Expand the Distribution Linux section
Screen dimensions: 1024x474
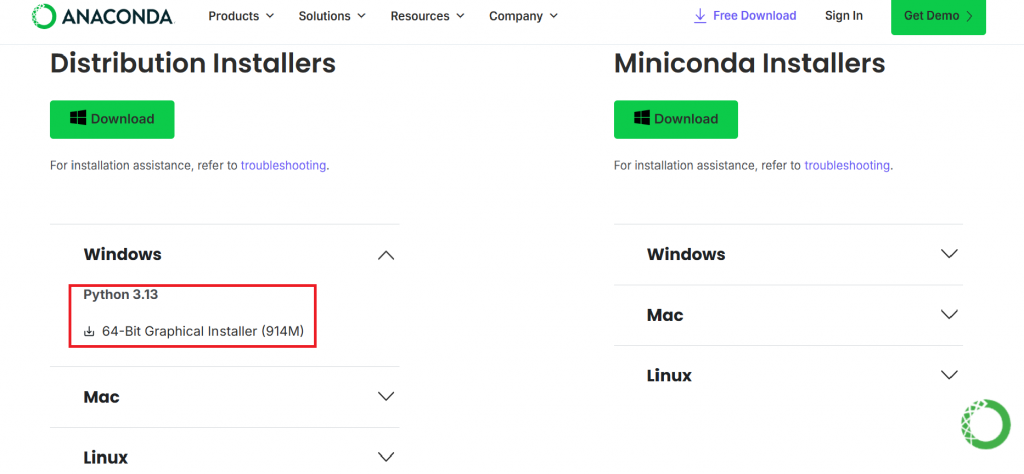tap(225, 456)
